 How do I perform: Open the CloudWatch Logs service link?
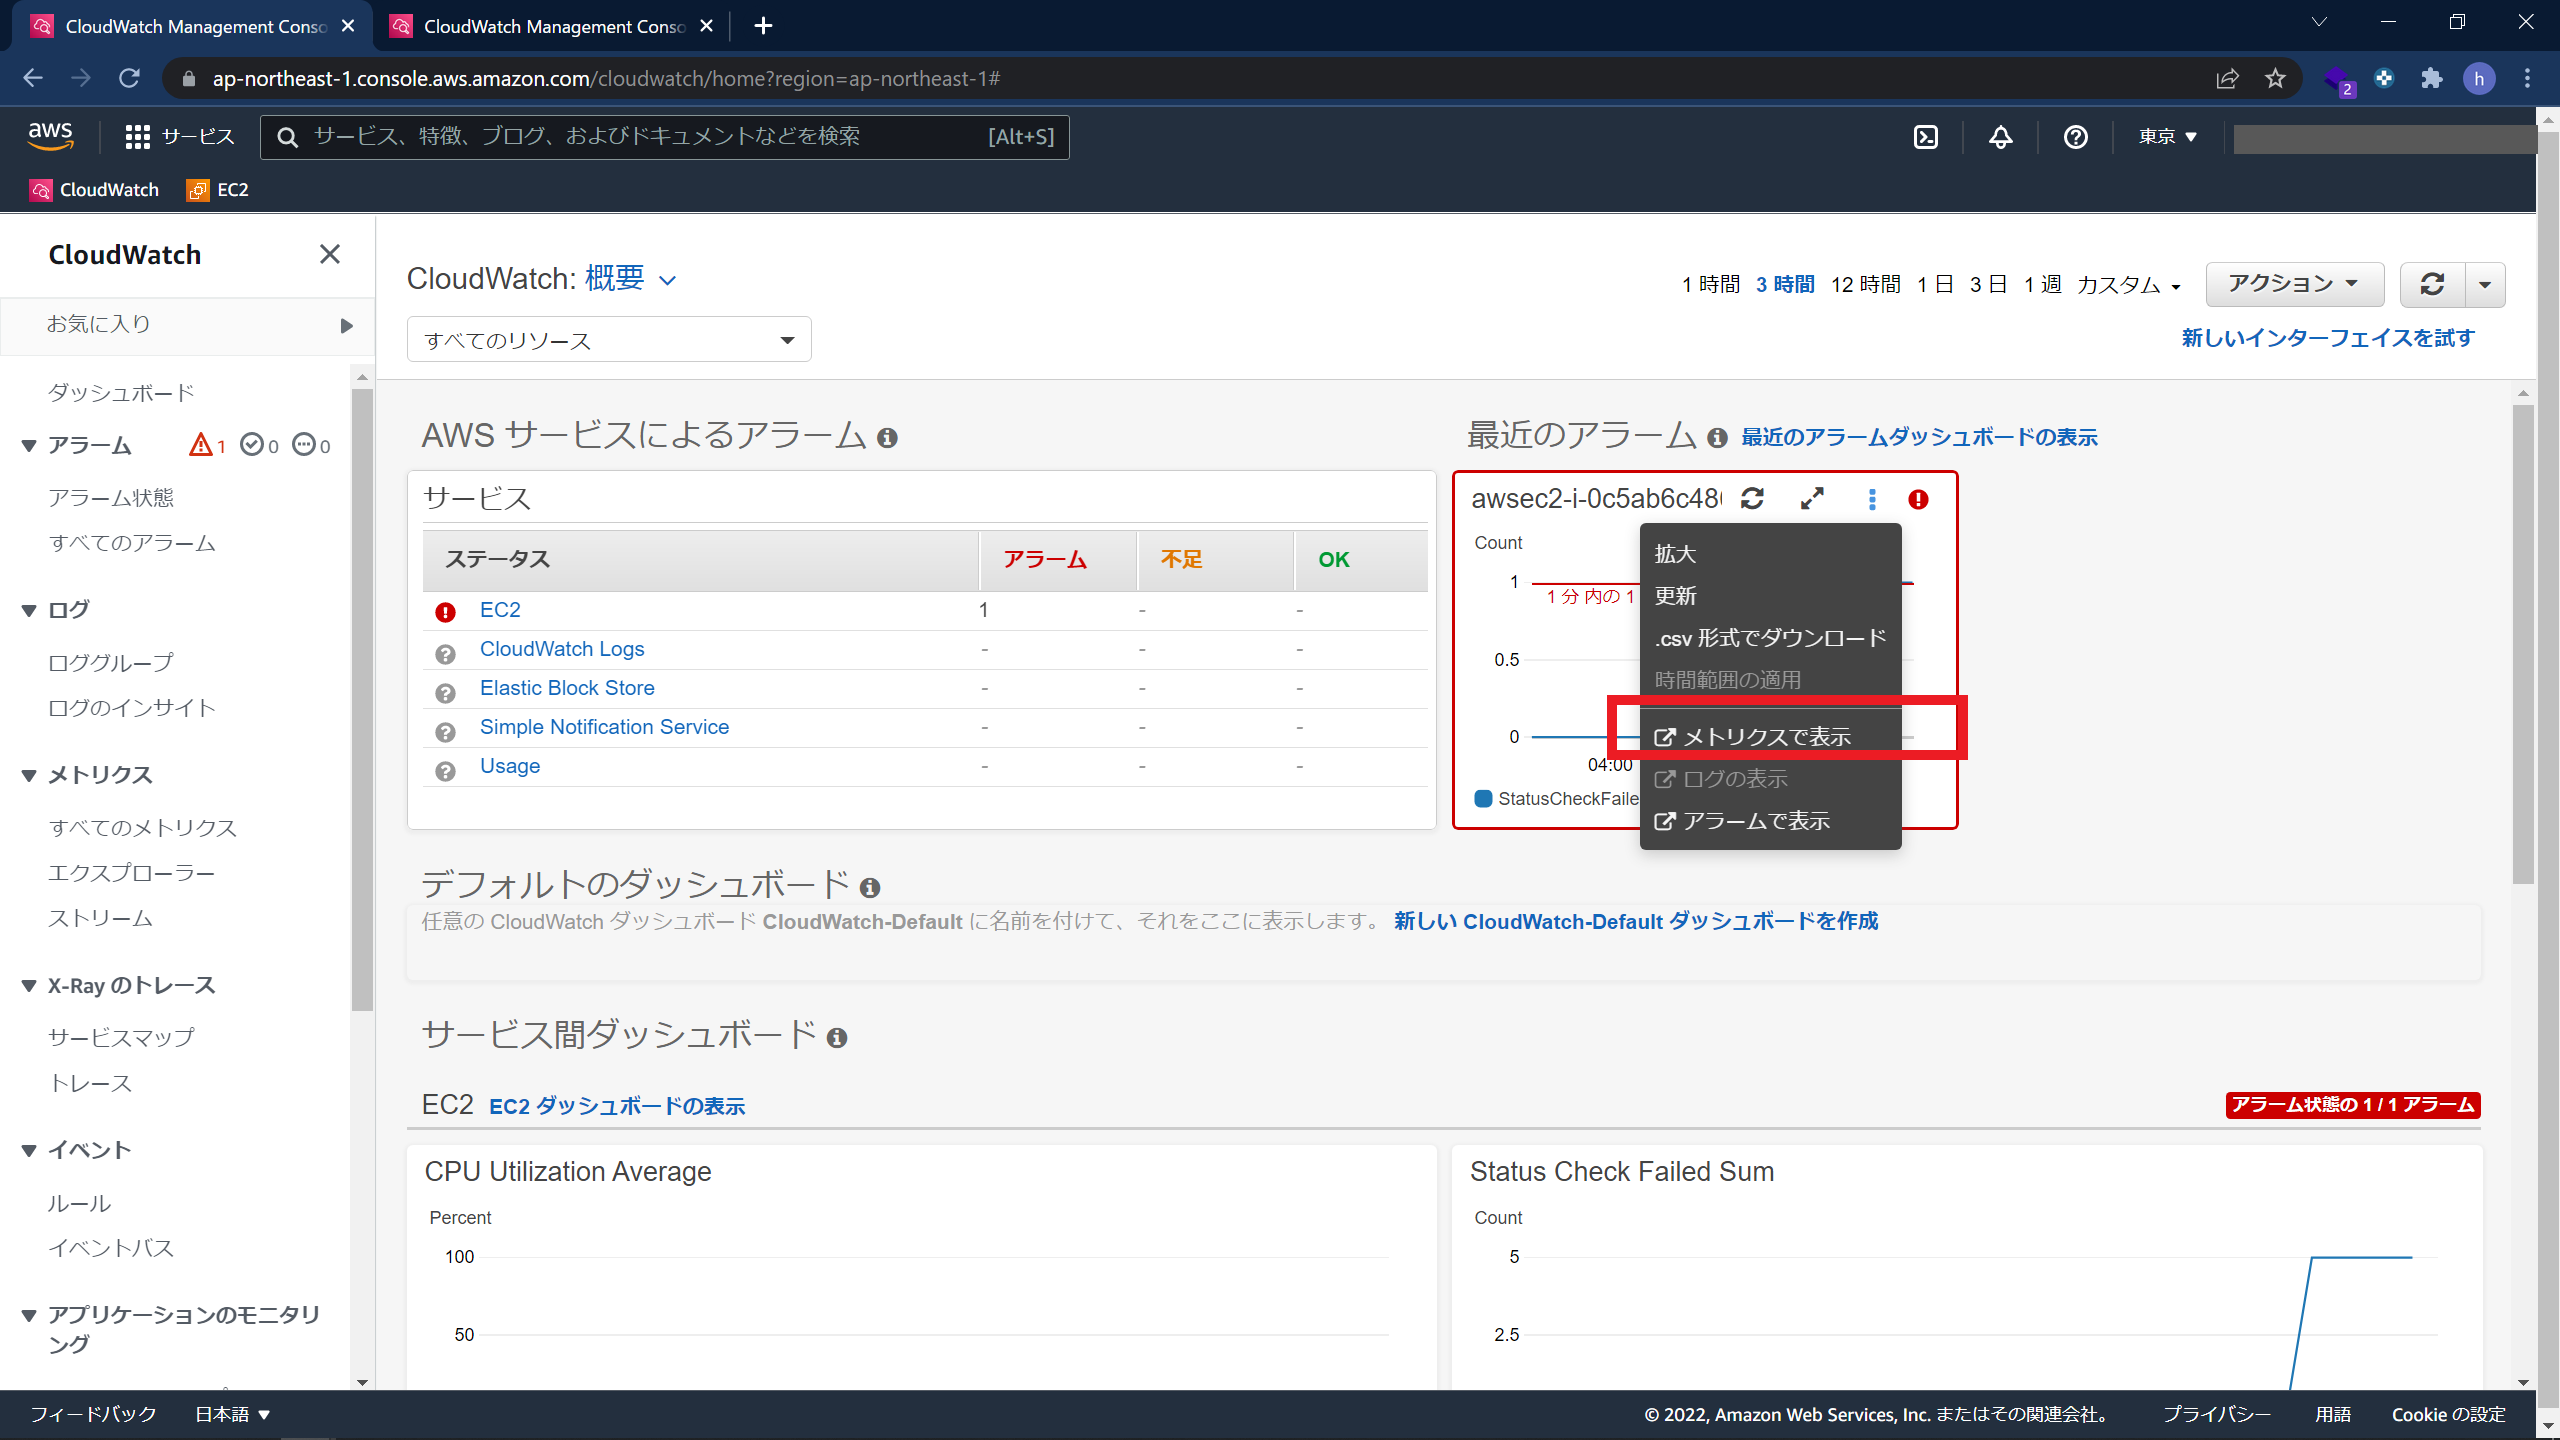click(x=562, y=649)
